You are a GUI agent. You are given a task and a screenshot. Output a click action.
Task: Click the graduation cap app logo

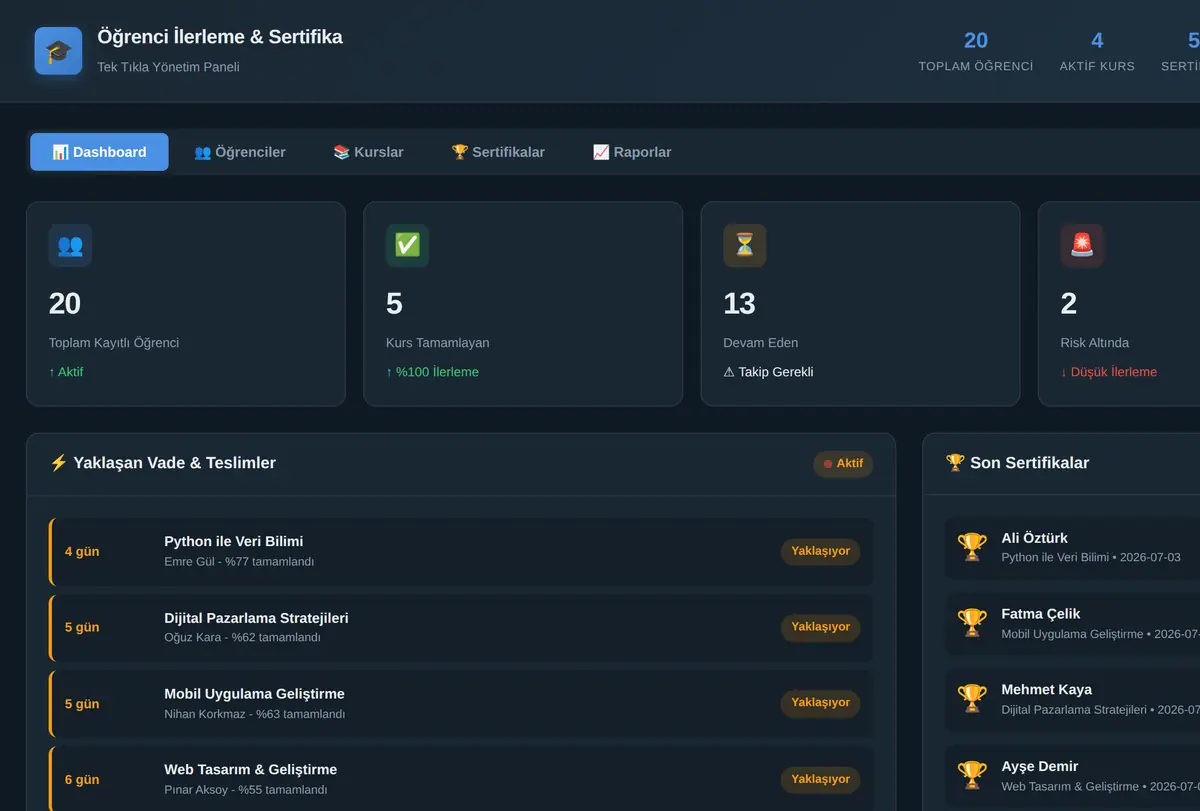(x=58, y=51)
